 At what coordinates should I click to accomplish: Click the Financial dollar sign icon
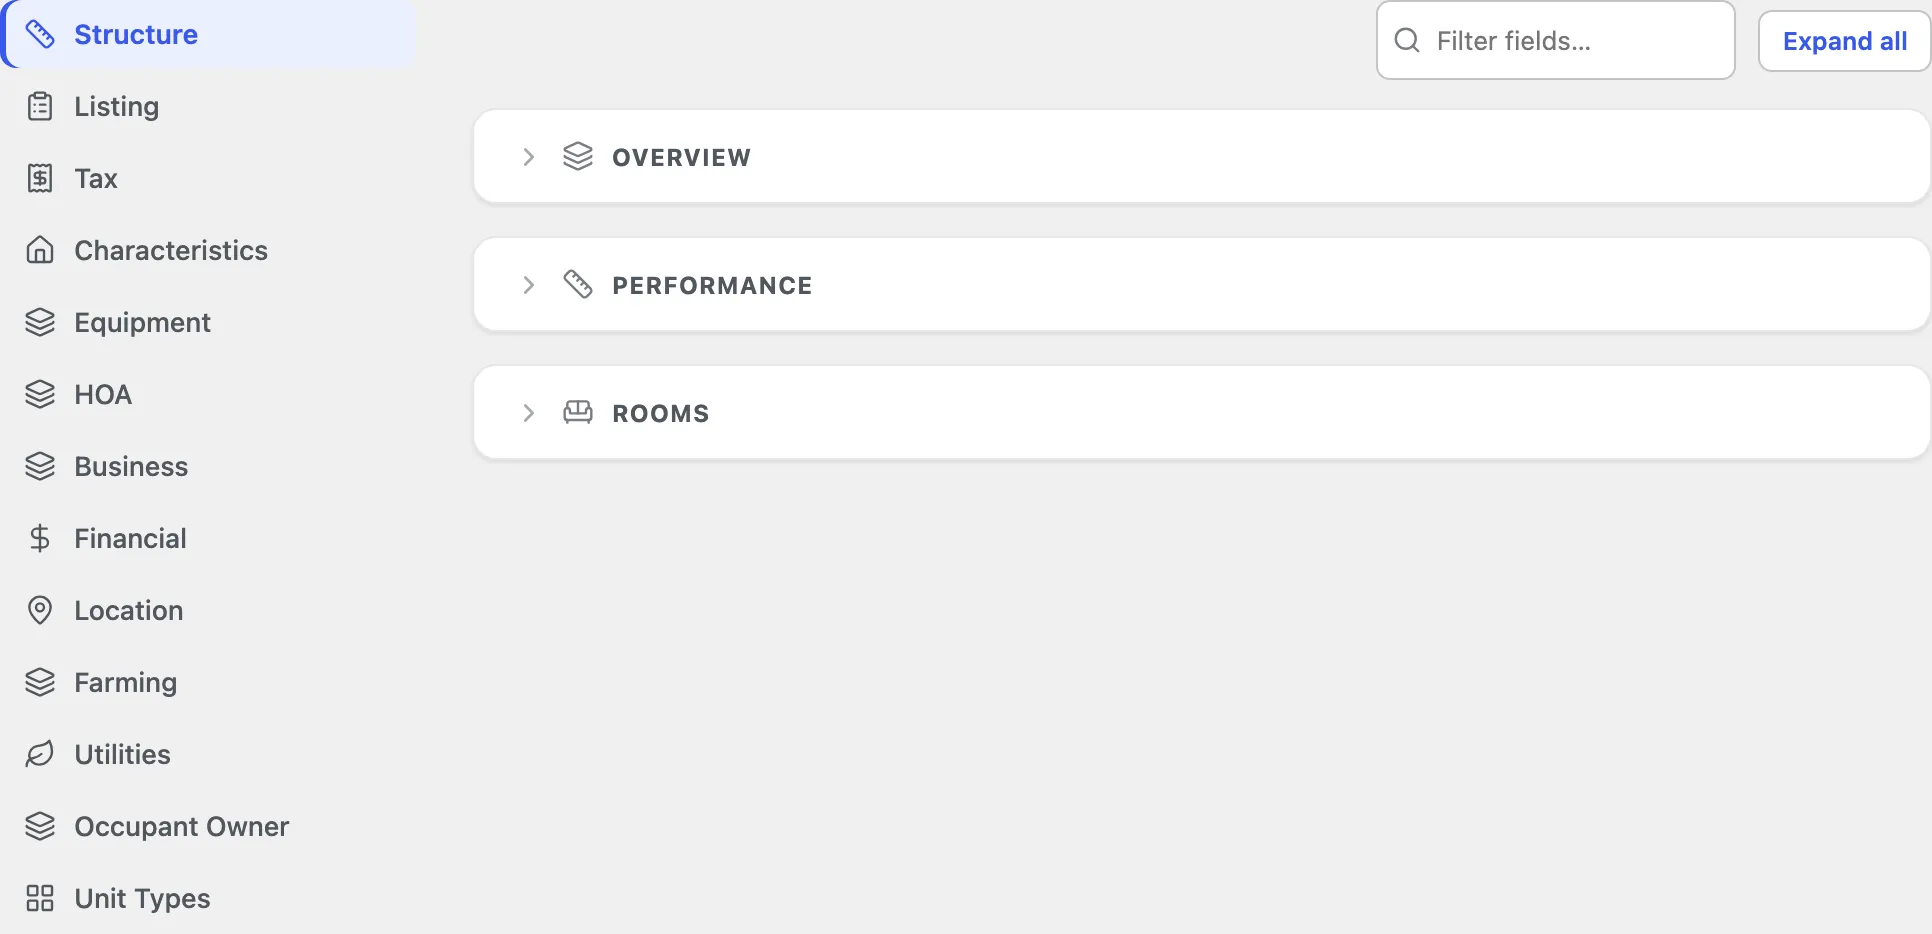(40, 538)
